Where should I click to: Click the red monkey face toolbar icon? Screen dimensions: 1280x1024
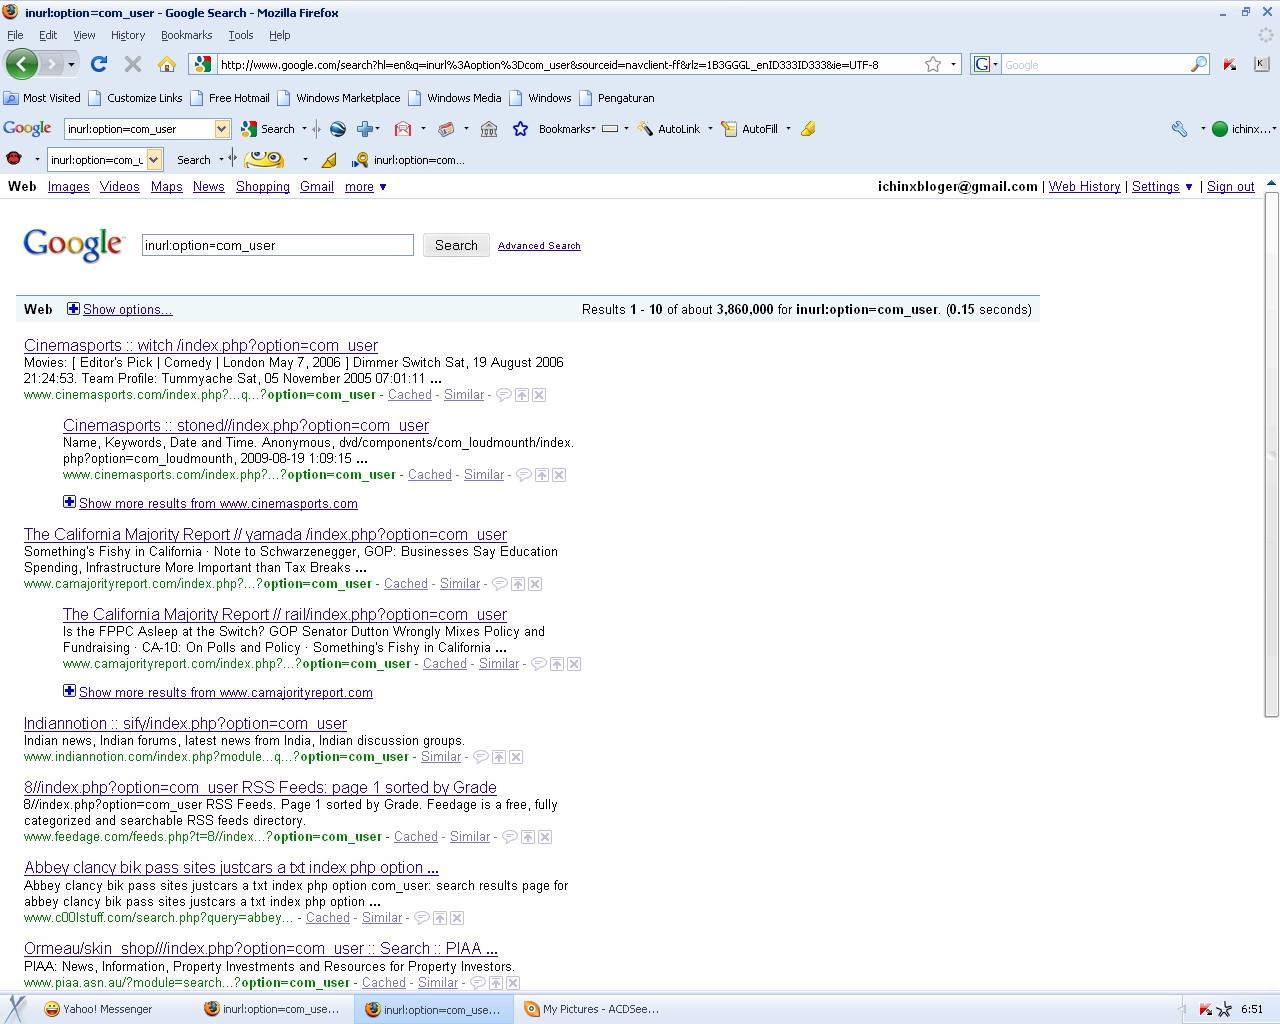tap(14, 159)
